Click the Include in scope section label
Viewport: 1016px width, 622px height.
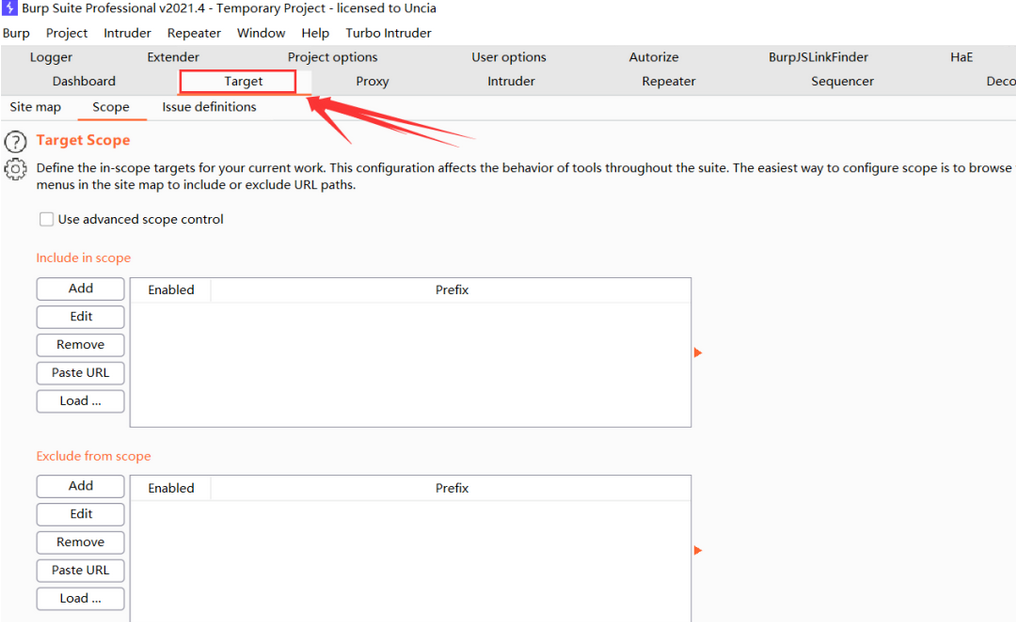pyautogui.click(x=84, y=258)
